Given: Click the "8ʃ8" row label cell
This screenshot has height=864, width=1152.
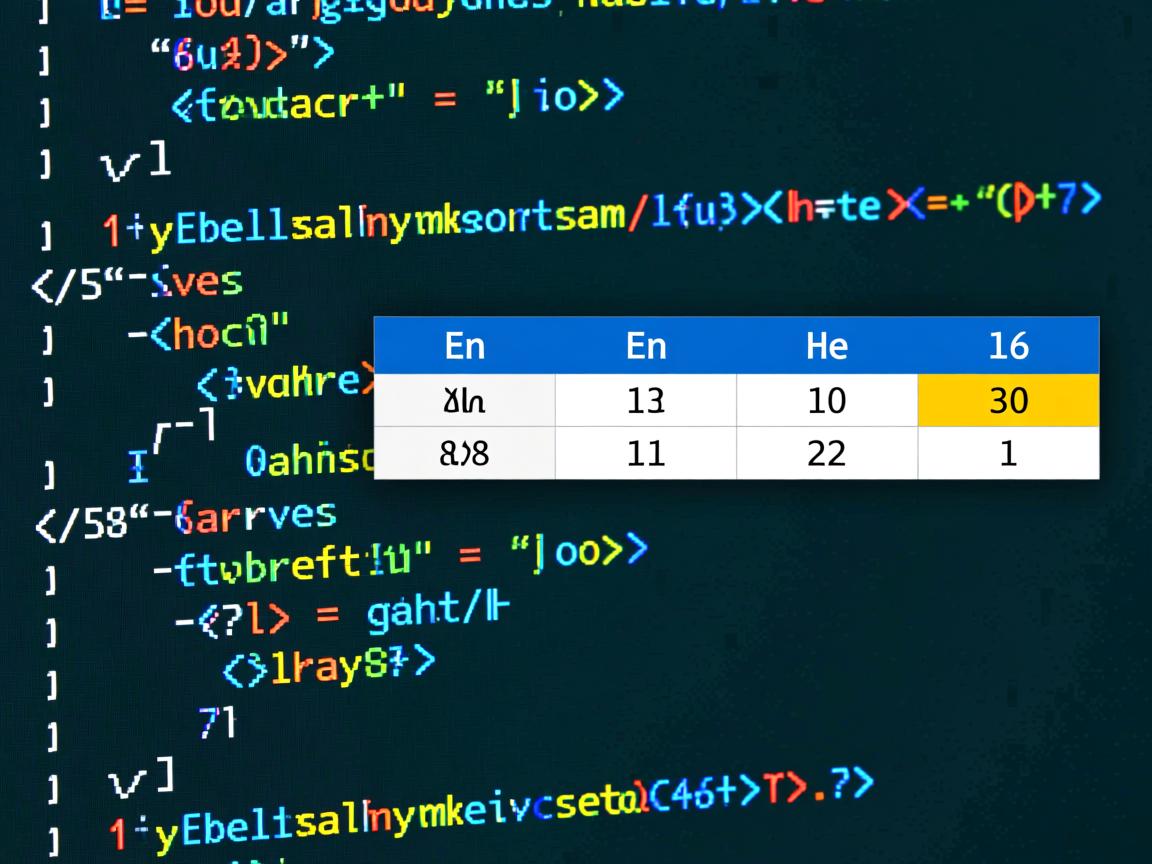Looking at the screenshot, I should (464, 453).
